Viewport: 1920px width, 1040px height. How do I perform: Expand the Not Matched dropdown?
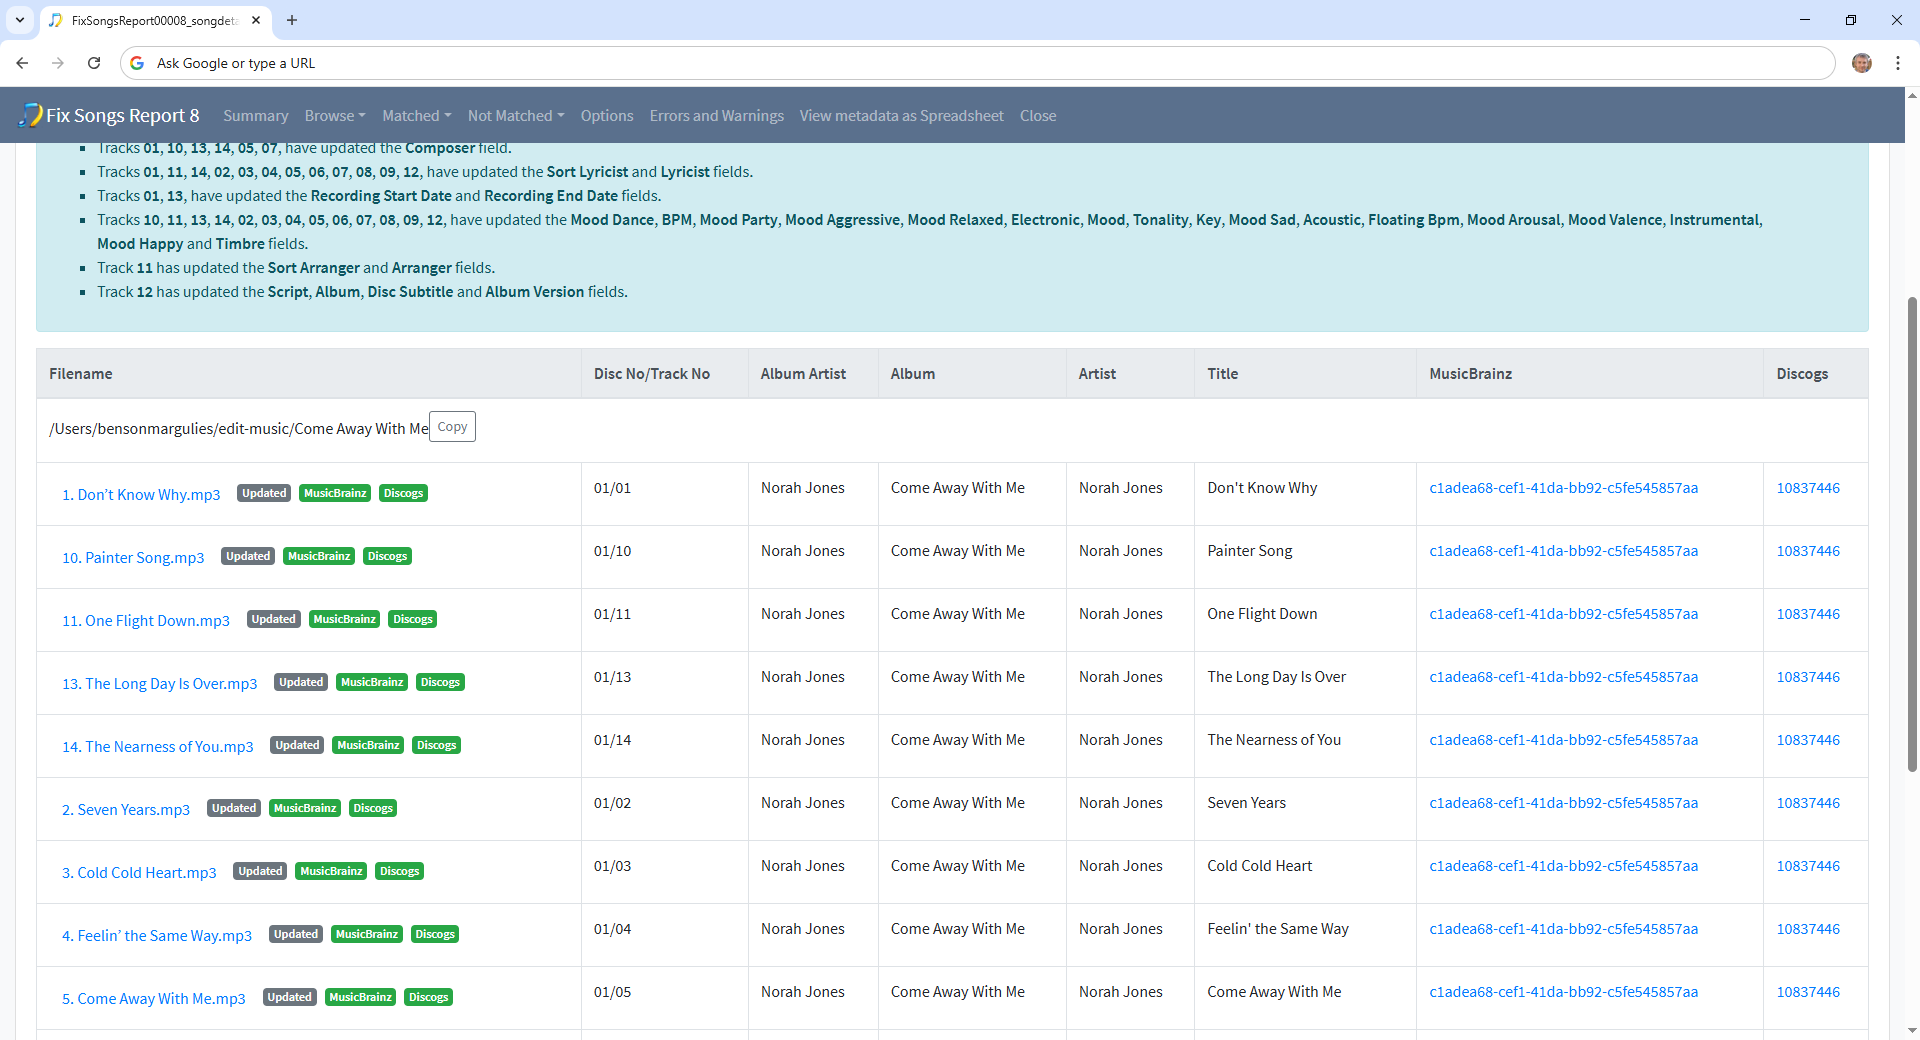(515, 116)
